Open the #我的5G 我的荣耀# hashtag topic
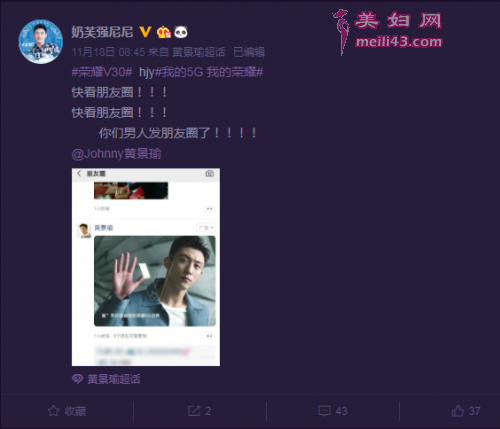 pyautogui.click(x=209, y=72)
